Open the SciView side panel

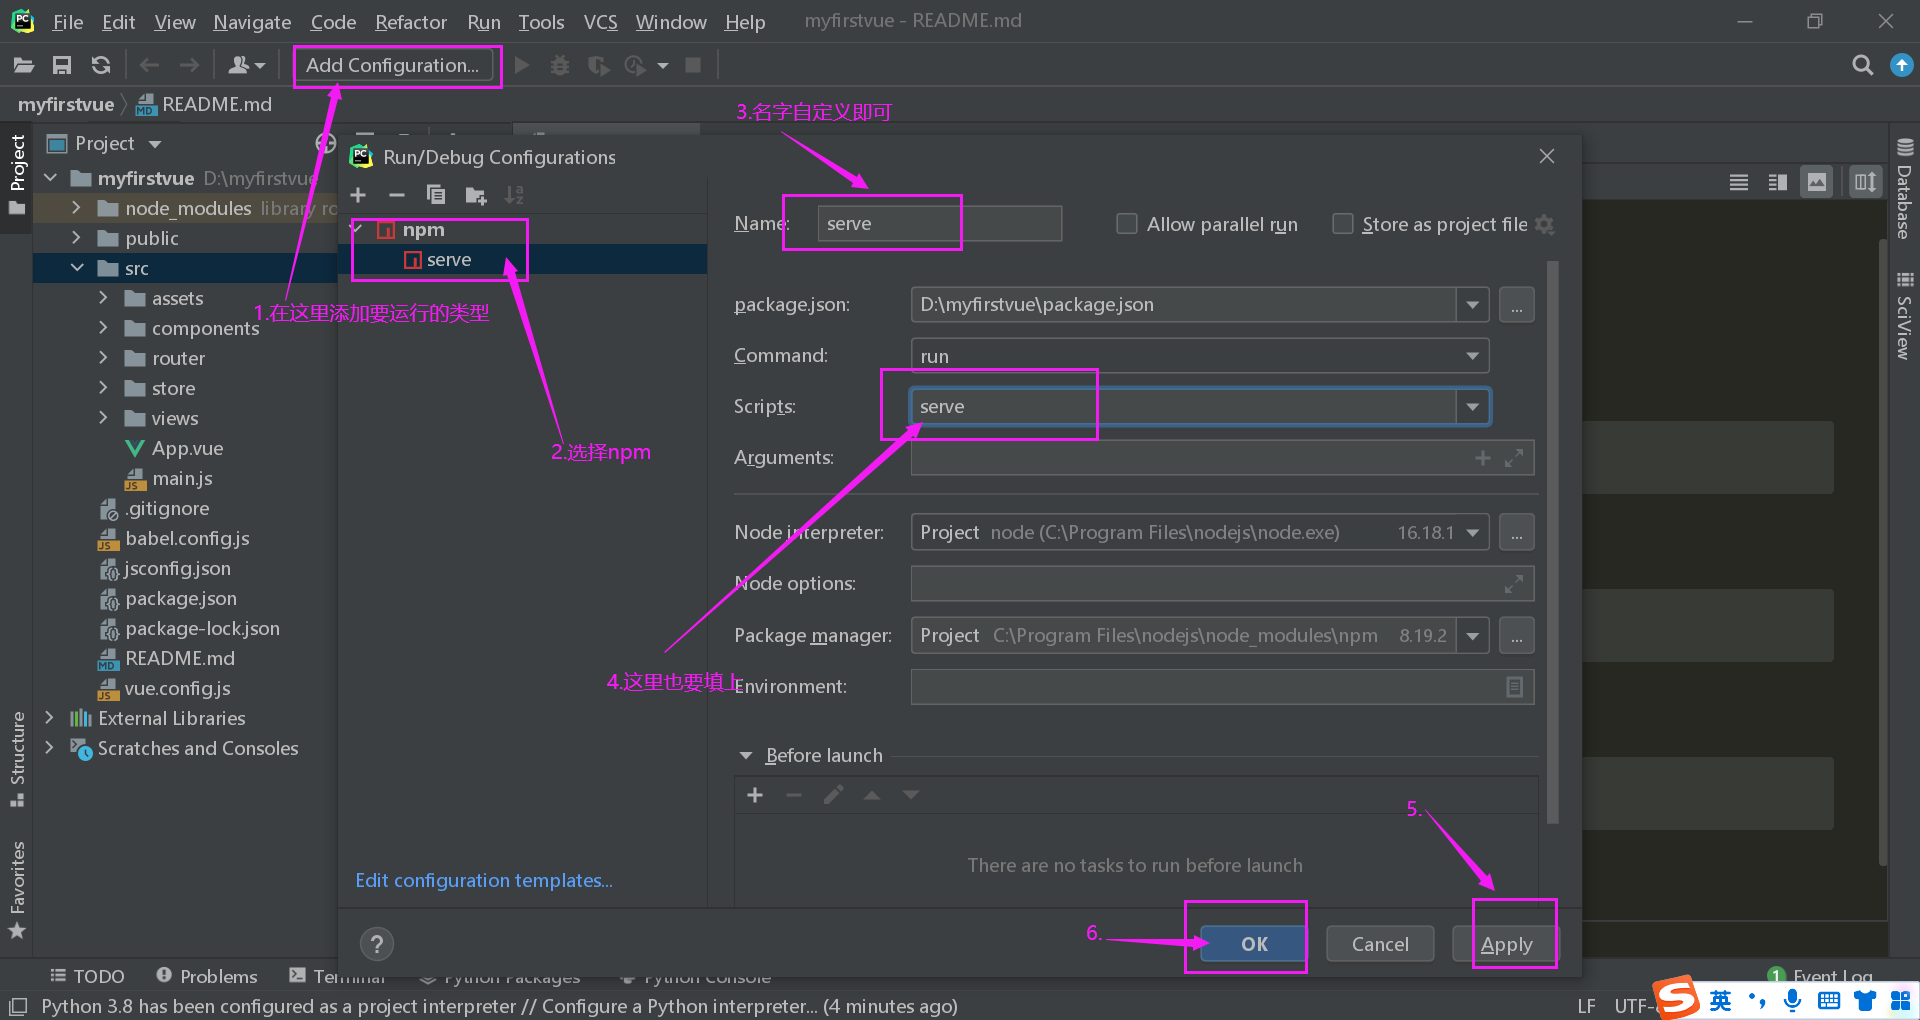[1904, 315]
